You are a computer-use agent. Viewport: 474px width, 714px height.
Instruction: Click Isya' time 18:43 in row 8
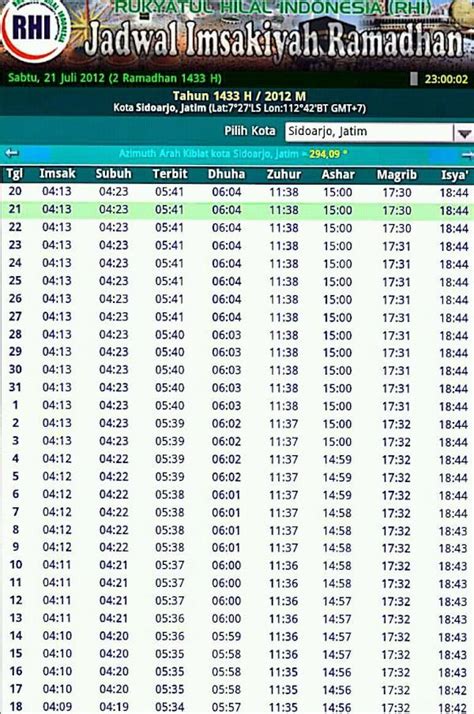(x=453, y=531)
